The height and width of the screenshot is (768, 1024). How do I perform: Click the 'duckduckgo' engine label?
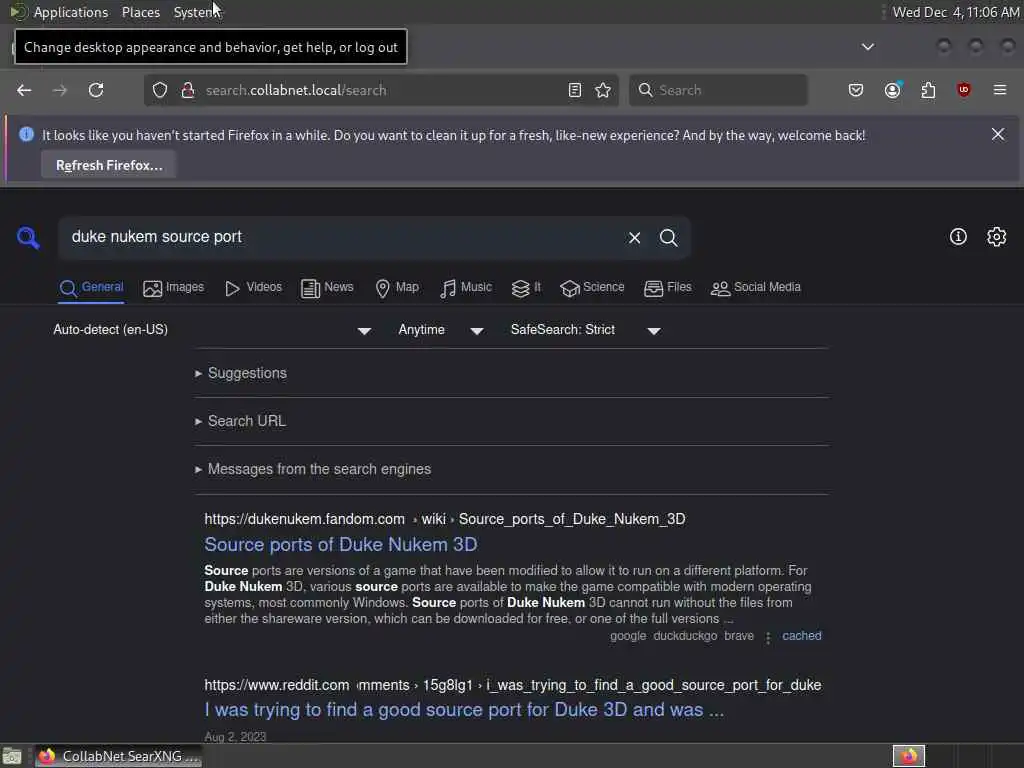685,635
